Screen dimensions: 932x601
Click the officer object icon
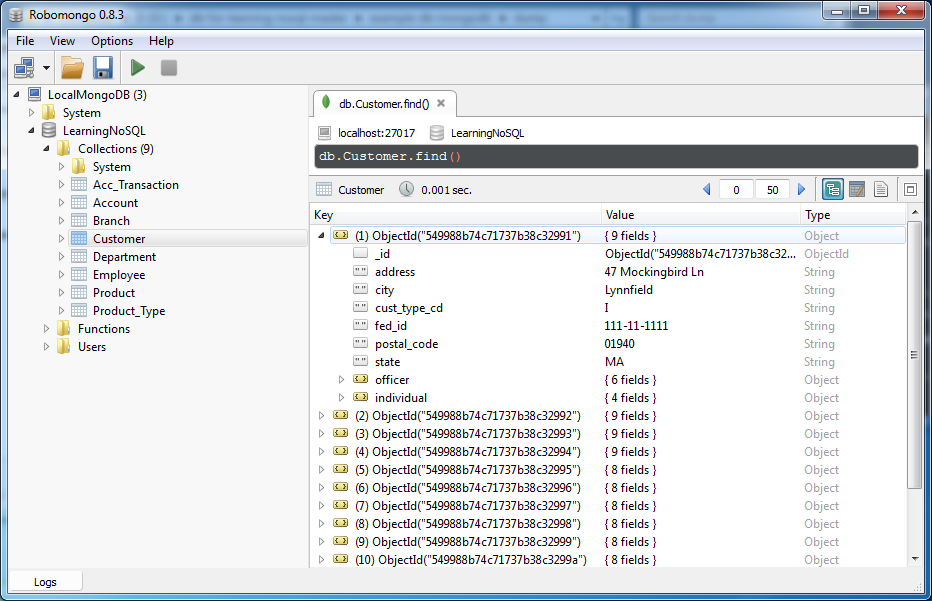click(360, 379)
